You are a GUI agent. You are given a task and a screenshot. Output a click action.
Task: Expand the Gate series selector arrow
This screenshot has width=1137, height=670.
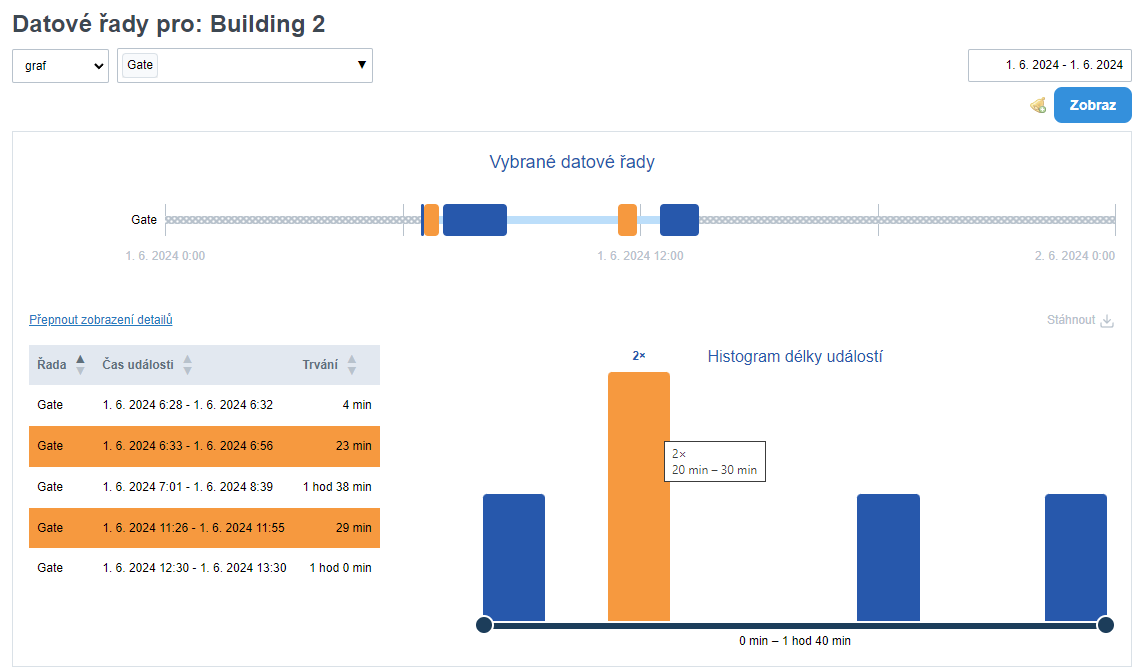(x=361, y=65)
